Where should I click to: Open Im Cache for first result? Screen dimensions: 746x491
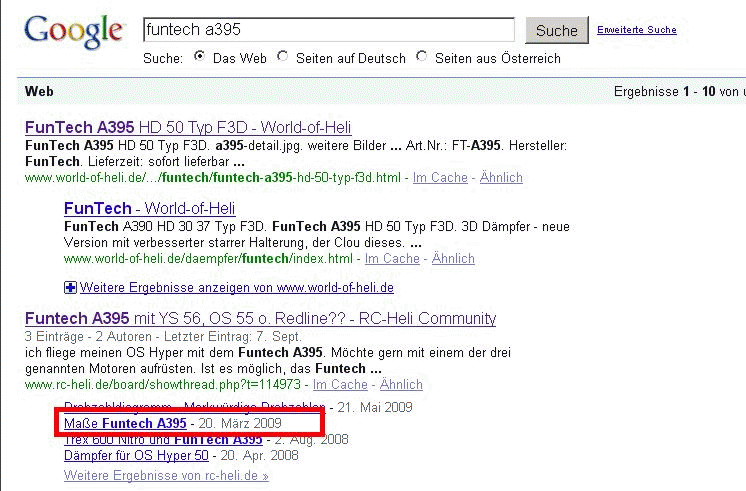point(440,177)
